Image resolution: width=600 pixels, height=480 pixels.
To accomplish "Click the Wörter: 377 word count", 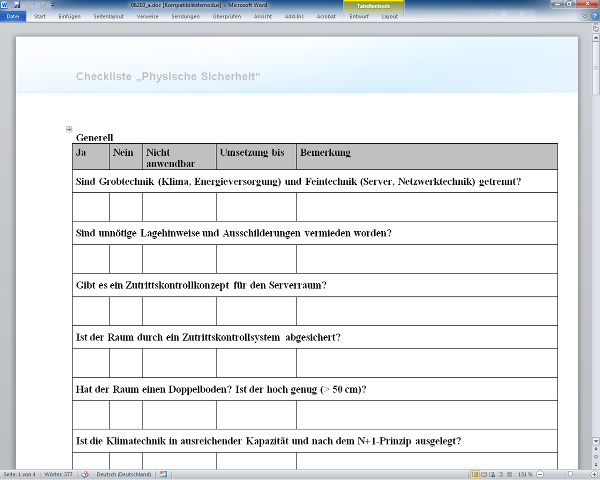I will click(60, 474).
